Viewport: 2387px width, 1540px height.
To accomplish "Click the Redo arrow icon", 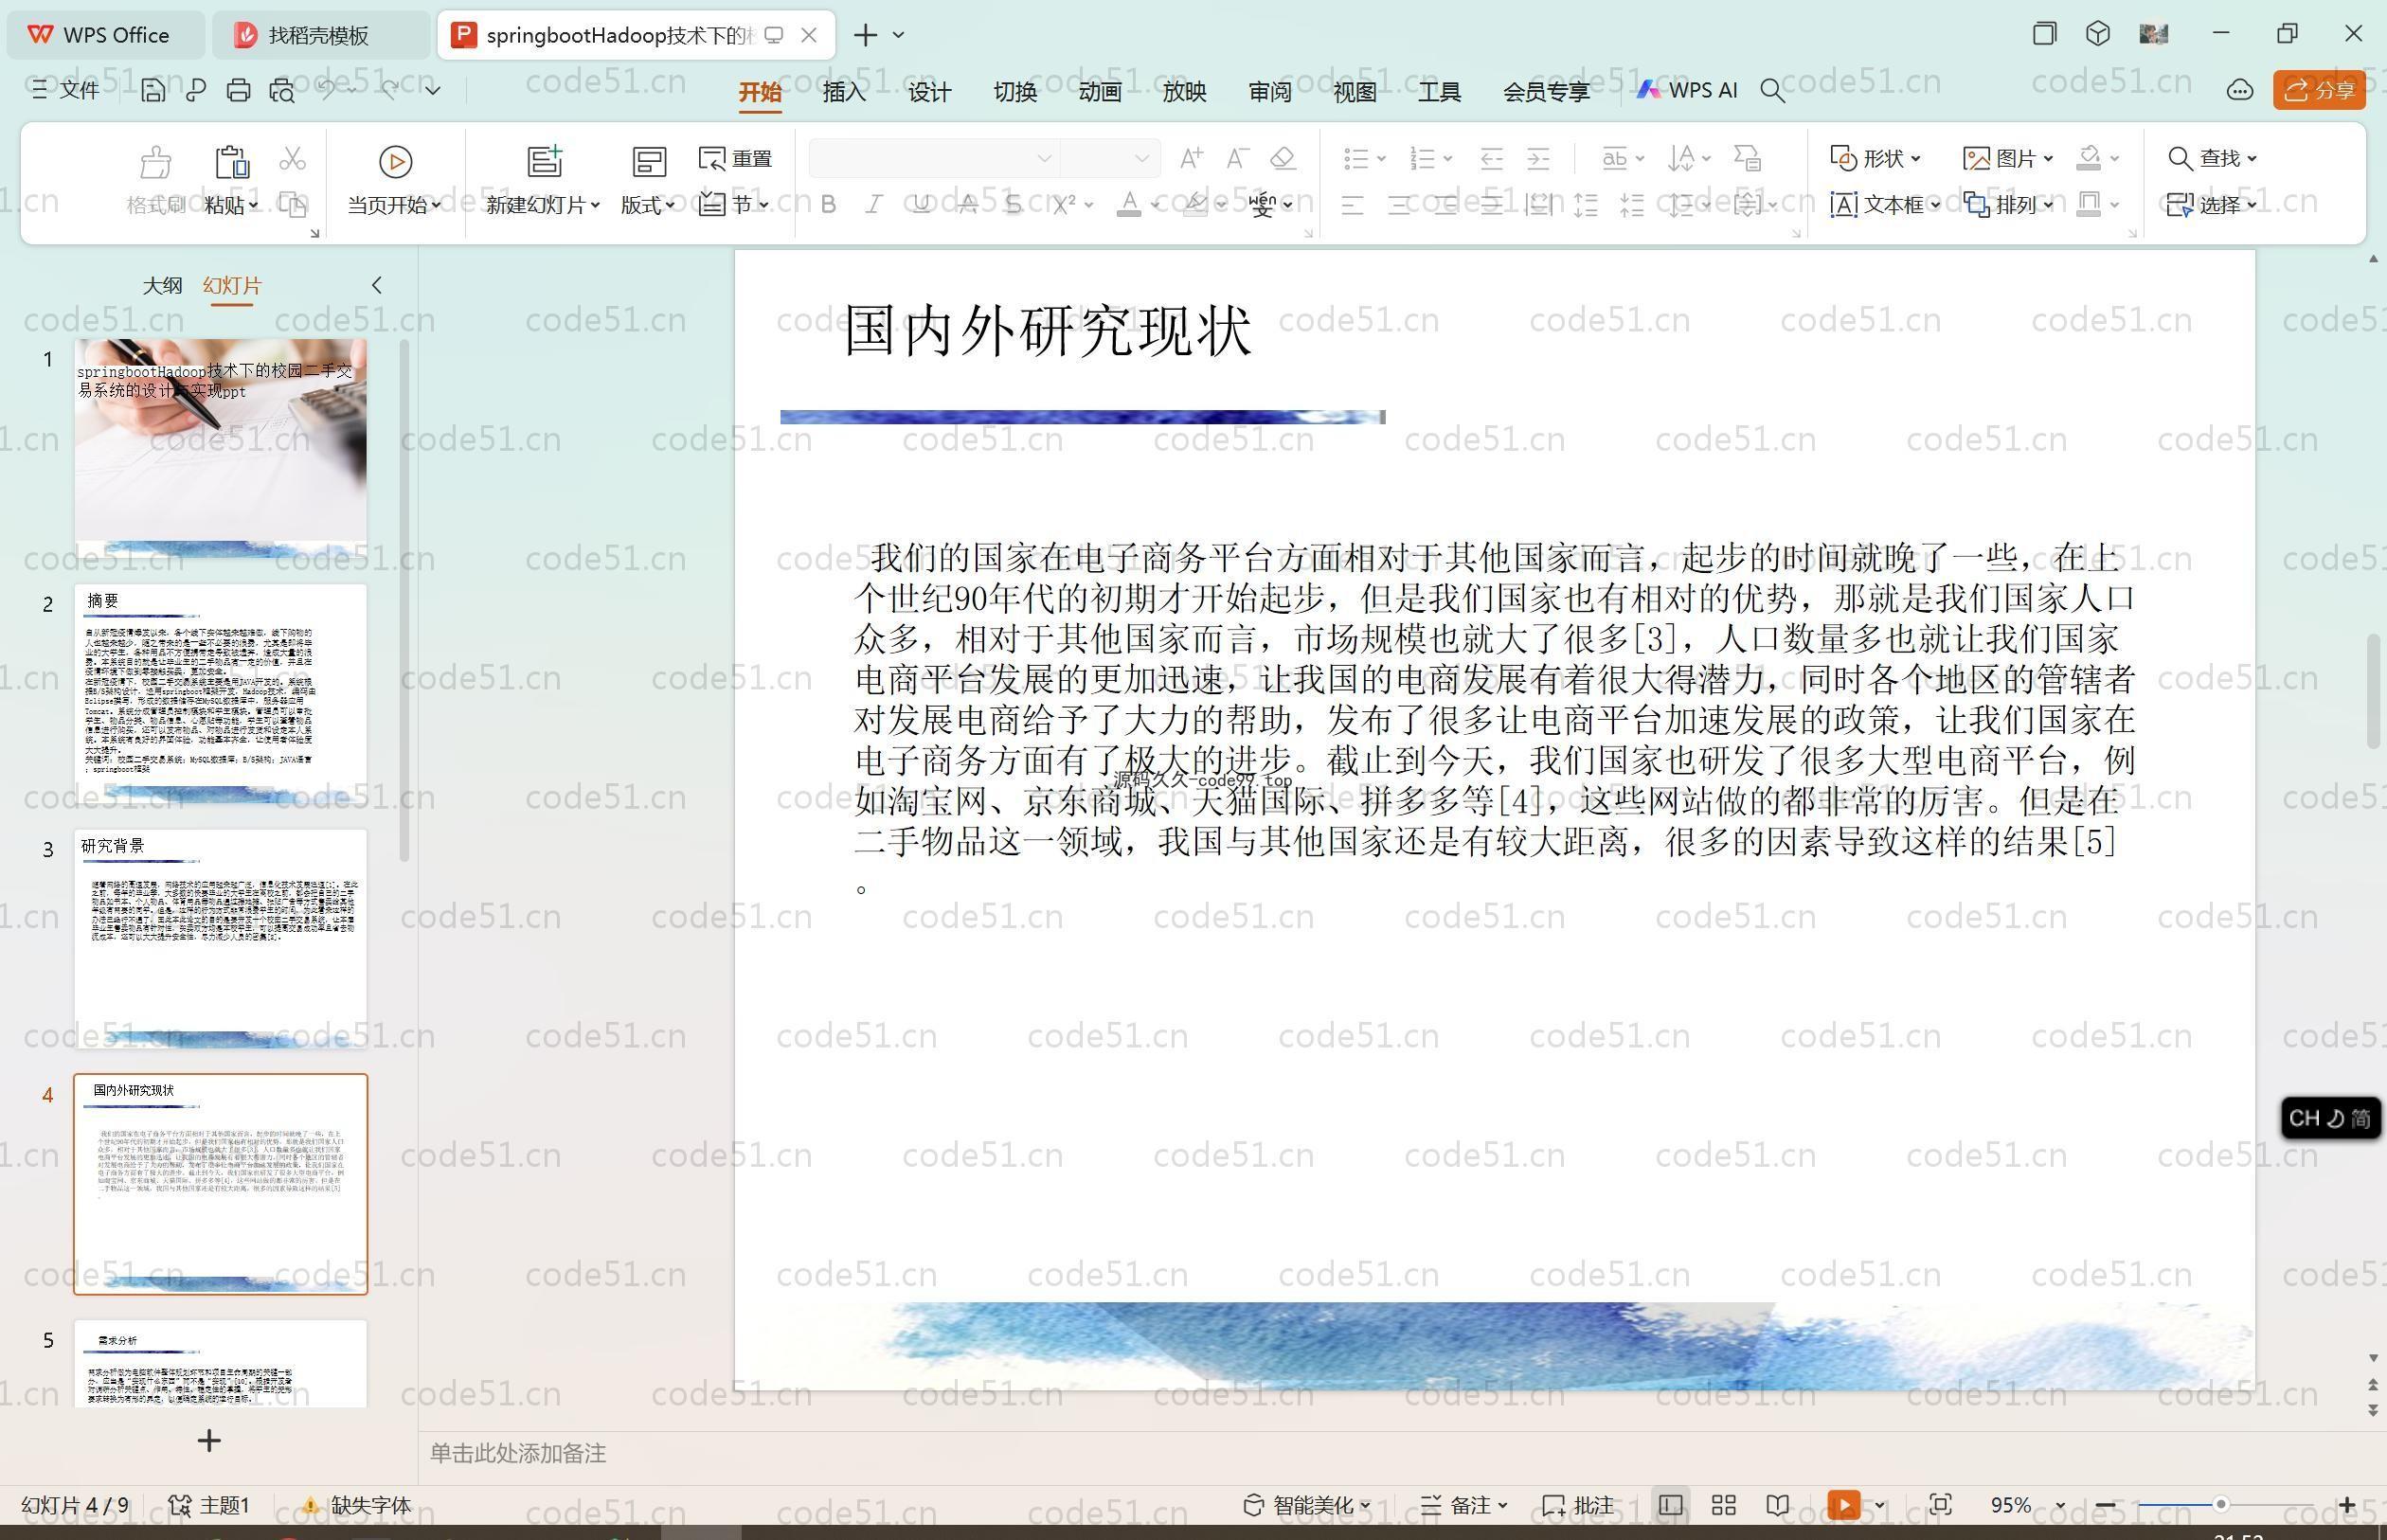I will (390, 89).
